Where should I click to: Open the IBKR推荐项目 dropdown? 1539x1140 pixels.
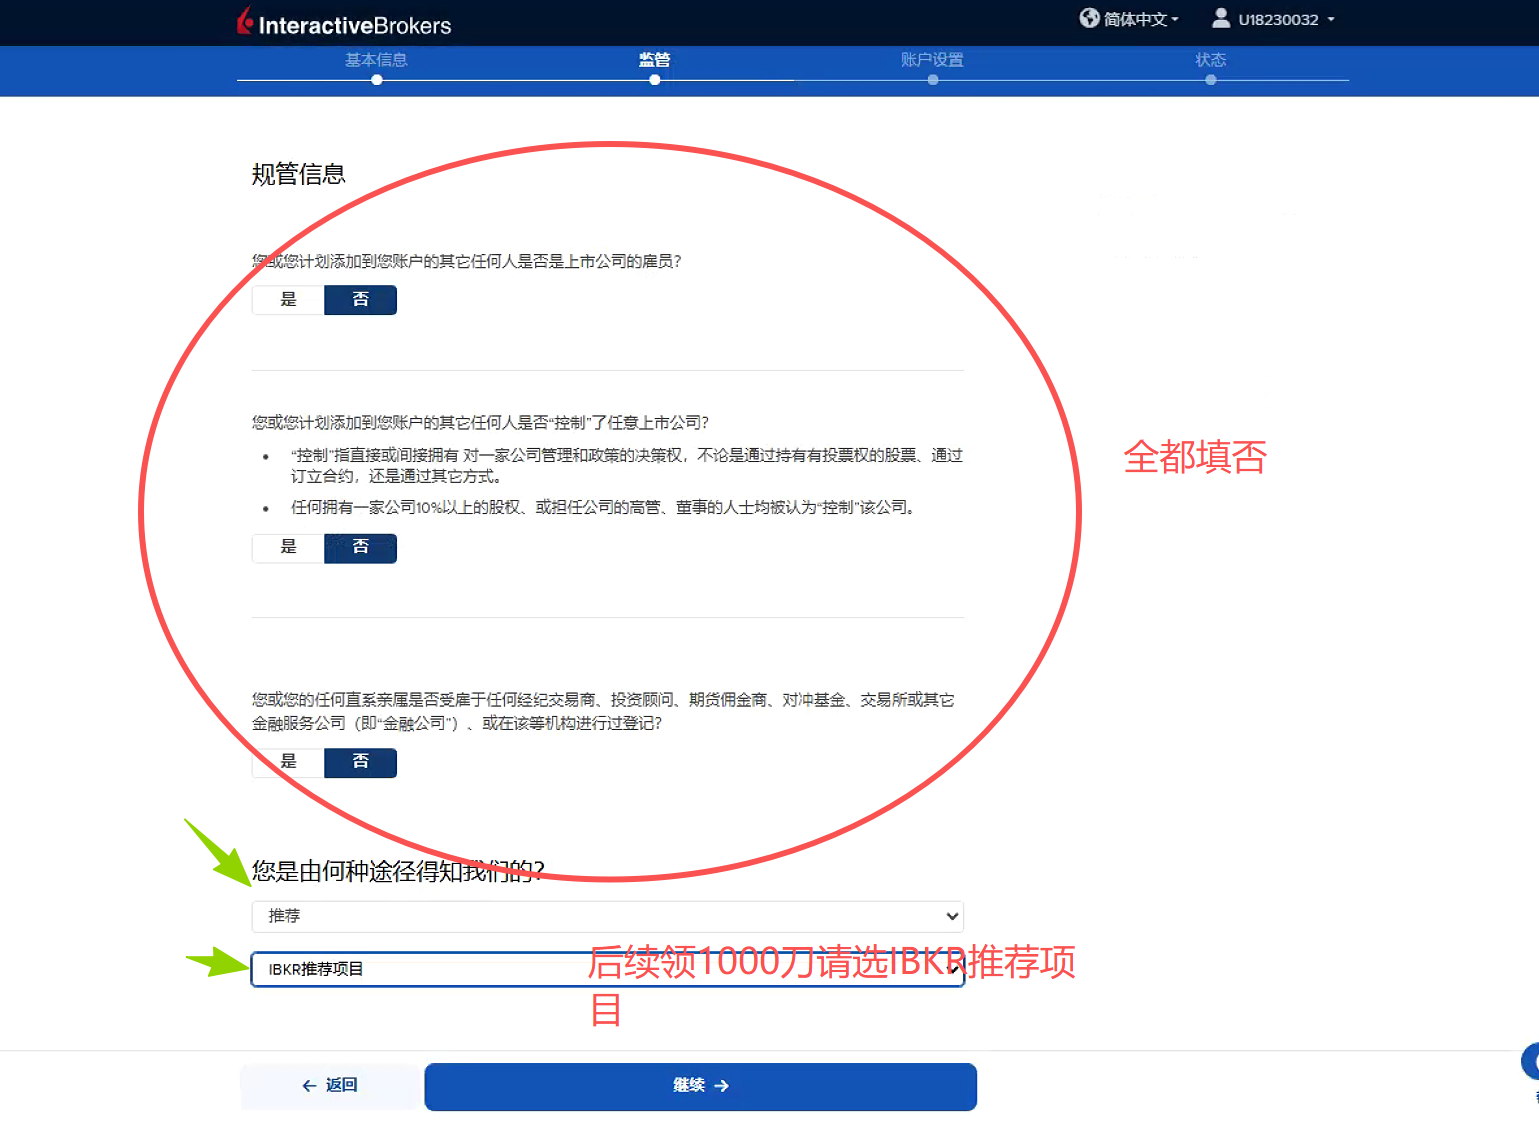(607, 969)
